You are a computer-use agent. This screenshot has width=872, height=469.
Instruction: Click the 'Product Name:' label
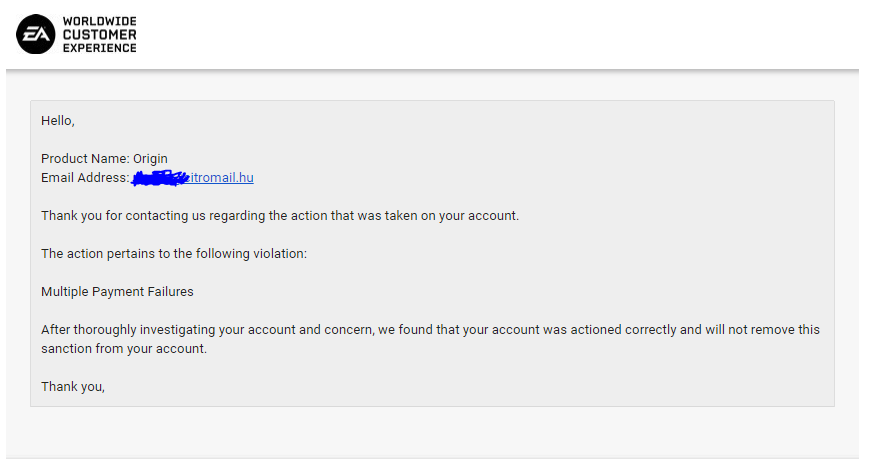point(85,159)
